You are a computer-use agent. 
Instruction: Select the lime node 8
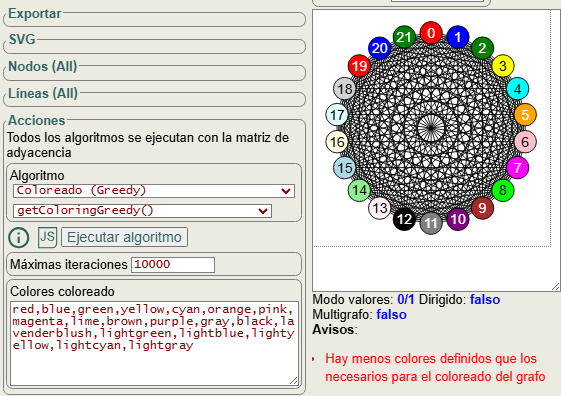click(x=503, y=190)
